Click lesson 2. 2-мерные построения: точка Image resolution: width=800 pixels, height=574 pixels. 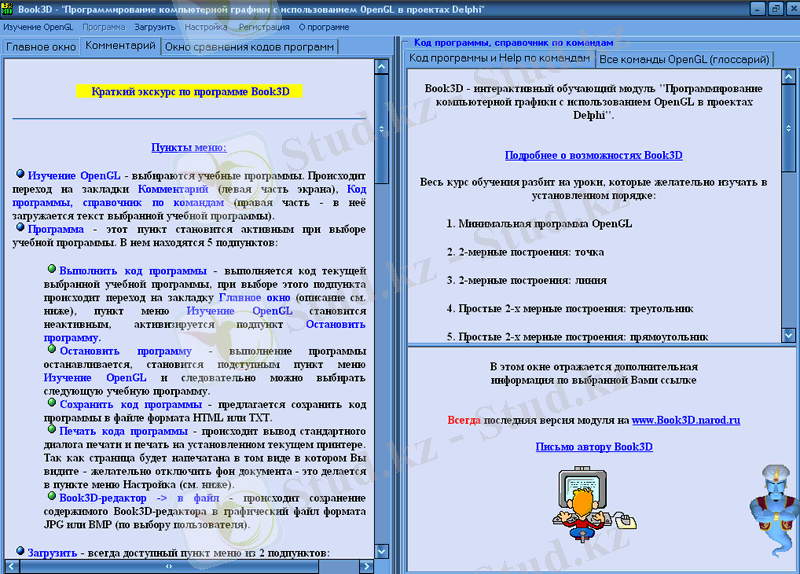tap(525, 252)
